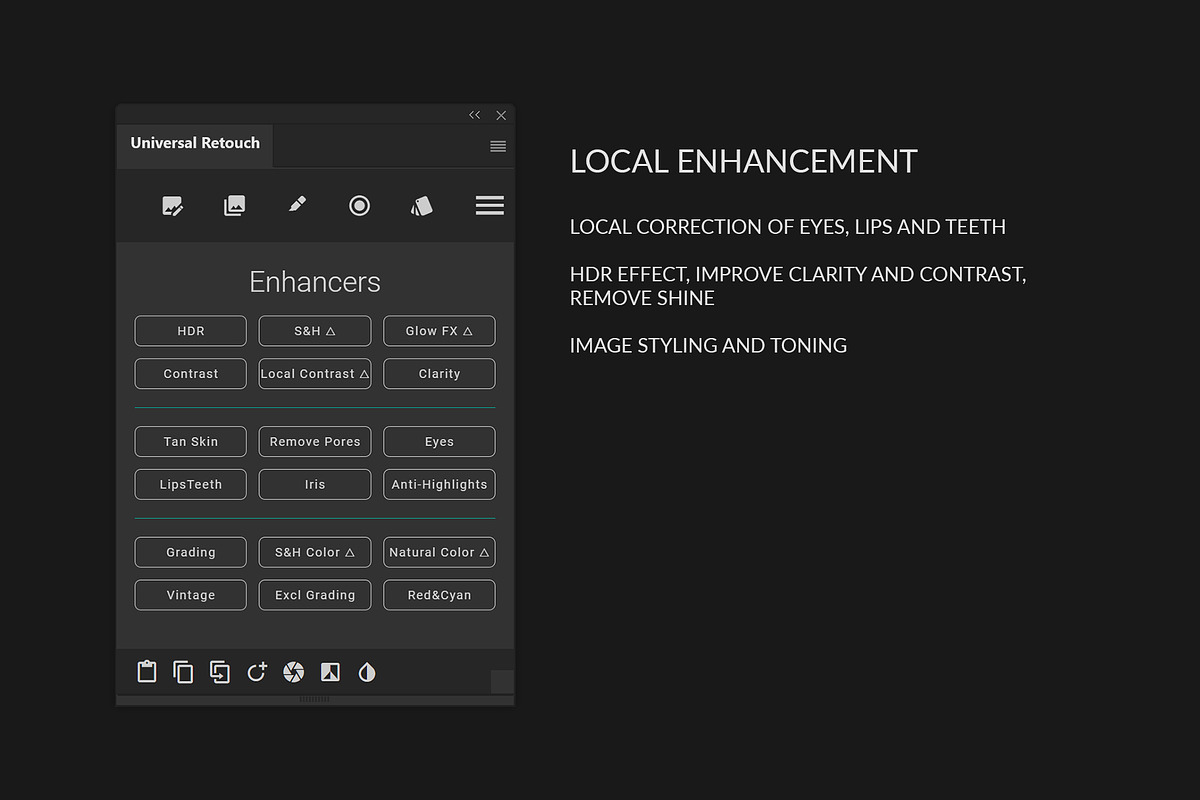
Task: Apply the HDR enhancer
Action: (191, 331)
